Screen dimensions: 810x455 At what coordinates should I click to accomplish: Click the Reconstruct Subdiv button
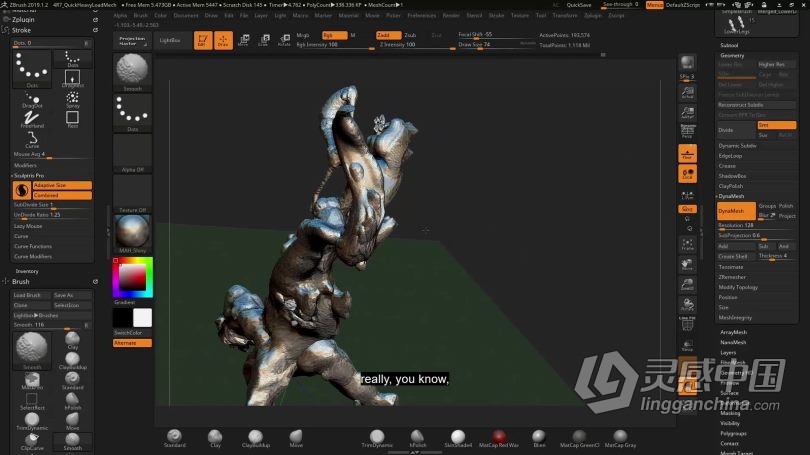[756, 105]
